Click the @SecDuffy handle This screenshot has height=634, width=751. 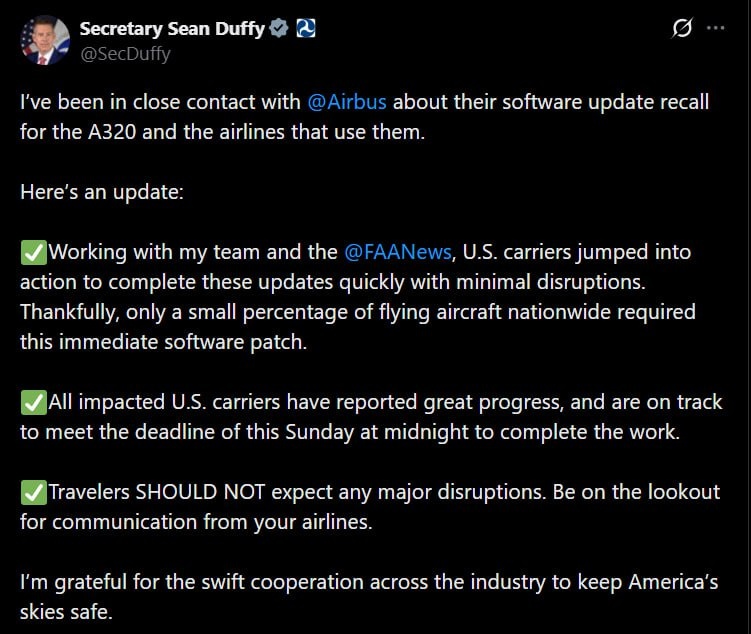(125, 54)
